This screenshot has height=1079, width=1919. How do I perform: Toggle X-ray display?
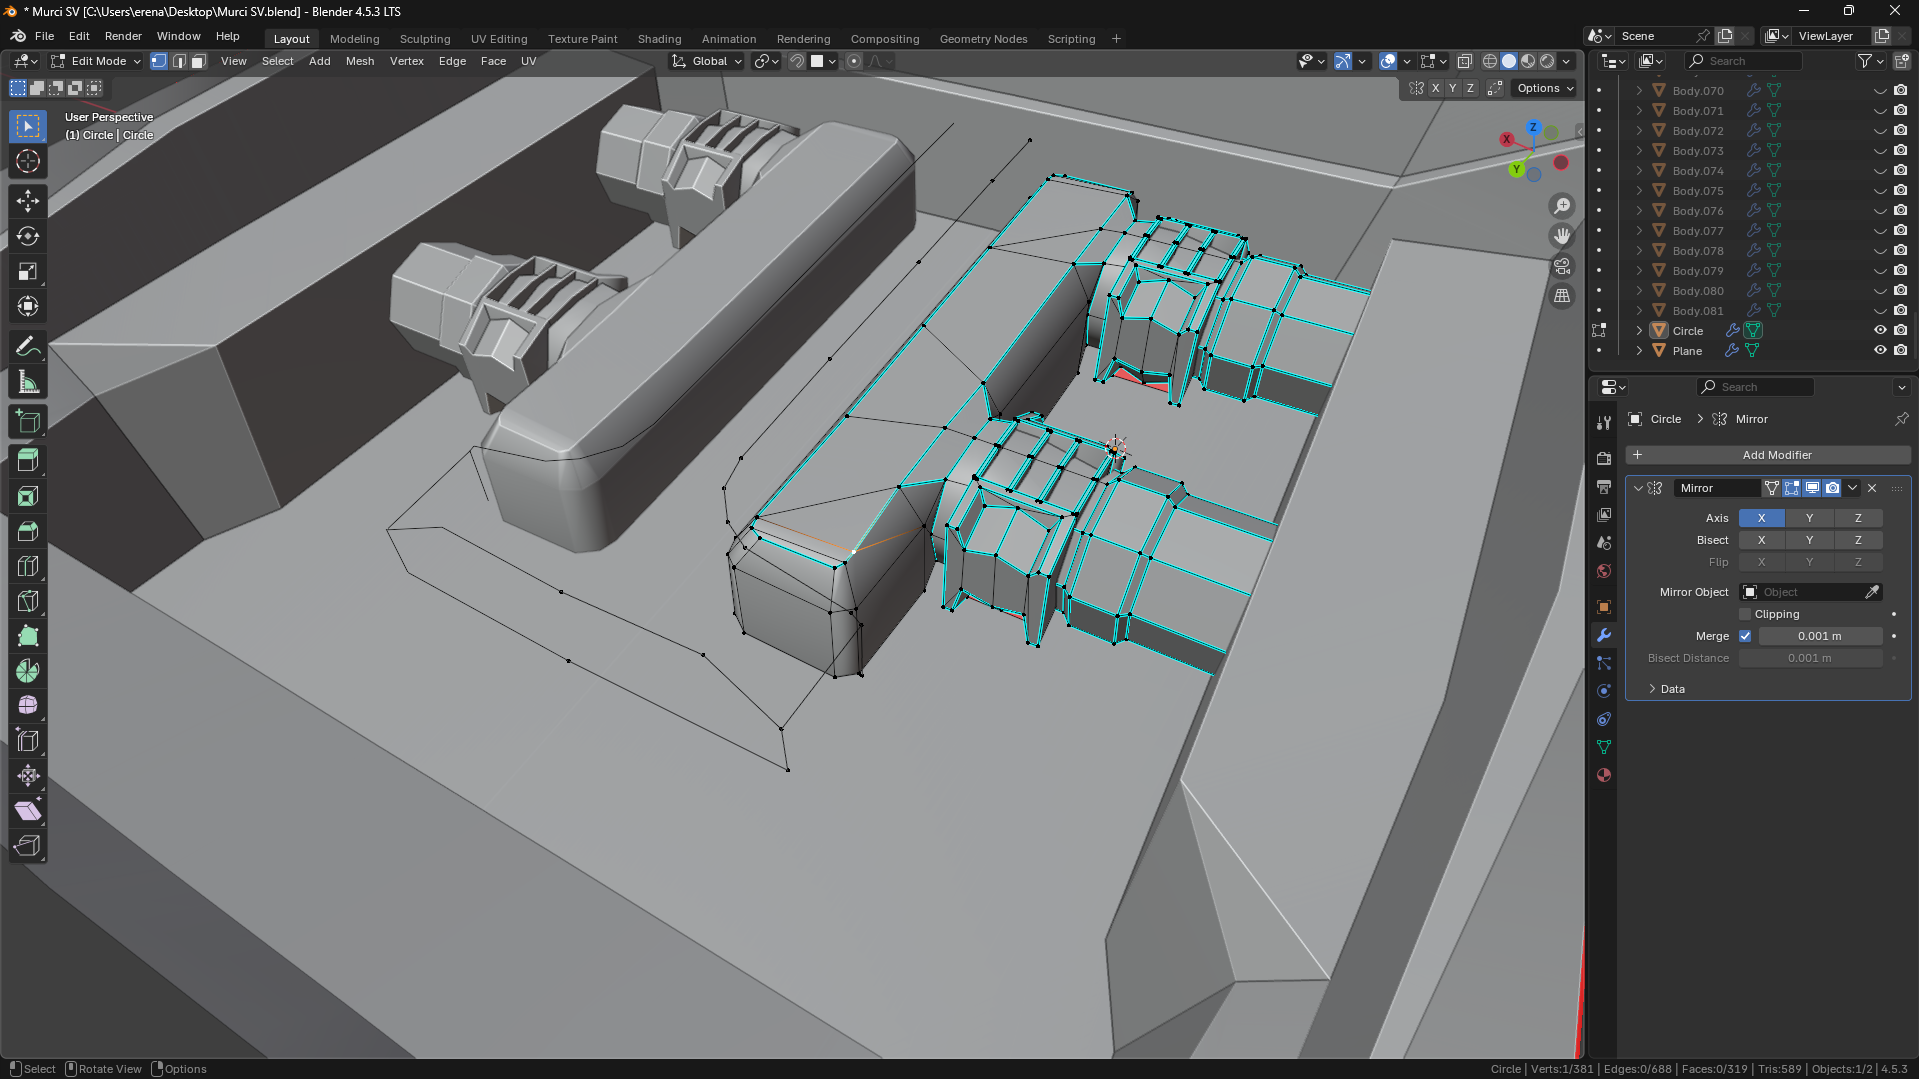point(1465,61)
